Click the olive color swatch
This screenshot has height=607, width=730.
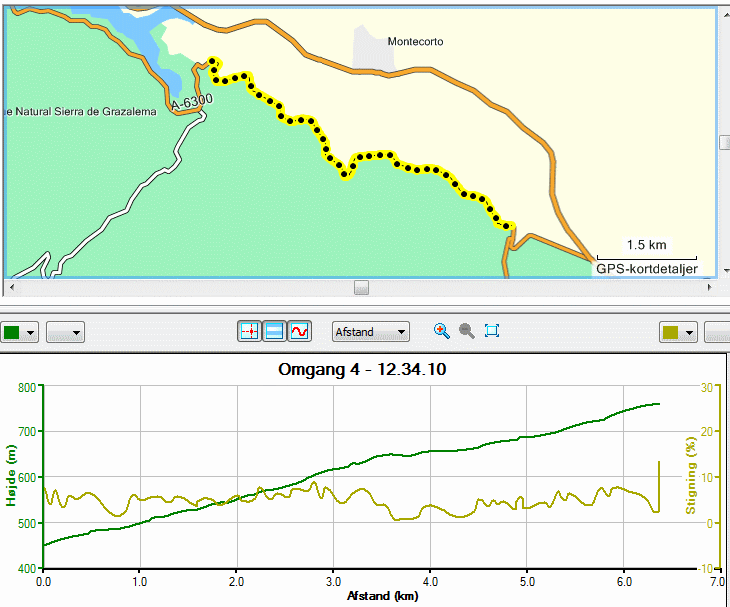(x=670, y=332)
